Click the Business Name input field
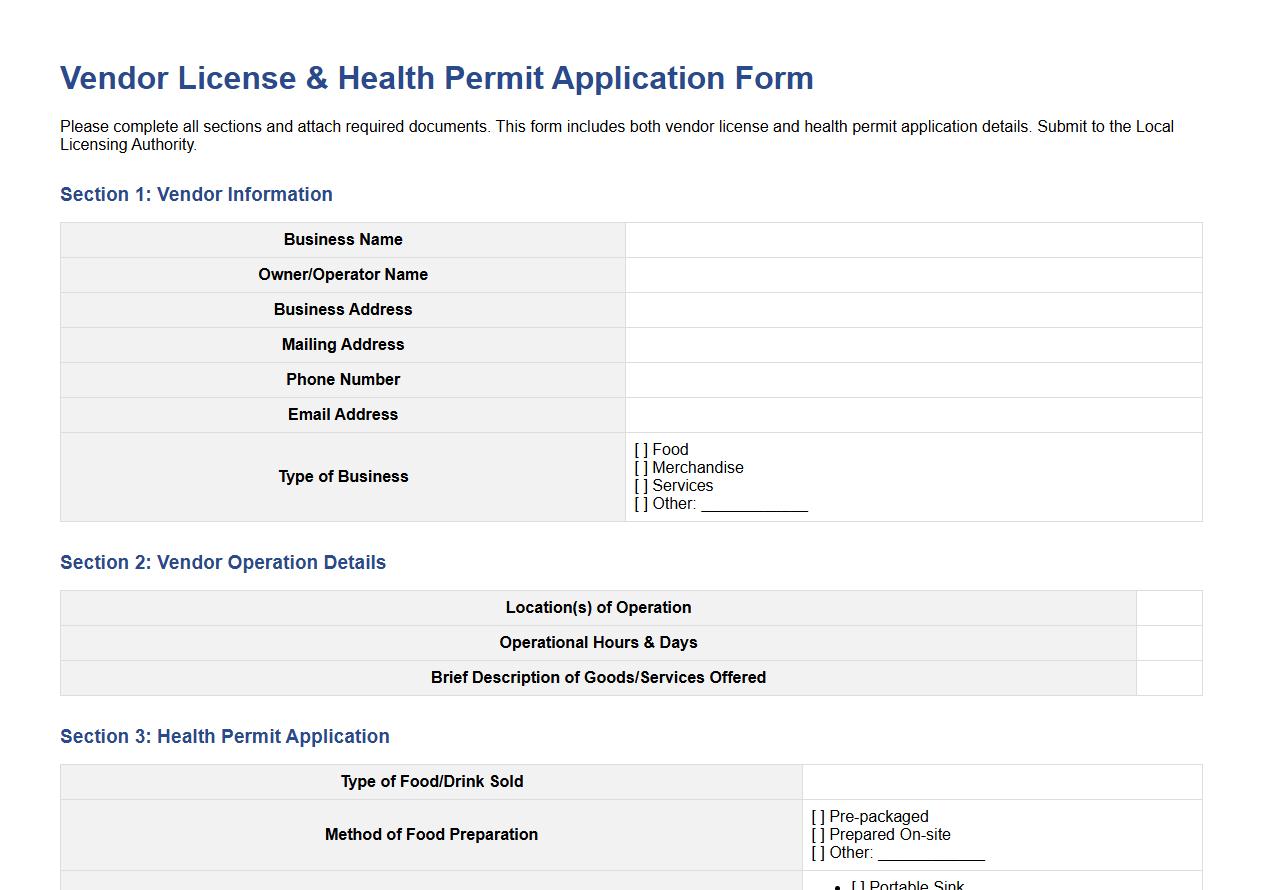This screenshot has height=890, width=1263. [912, 239]
